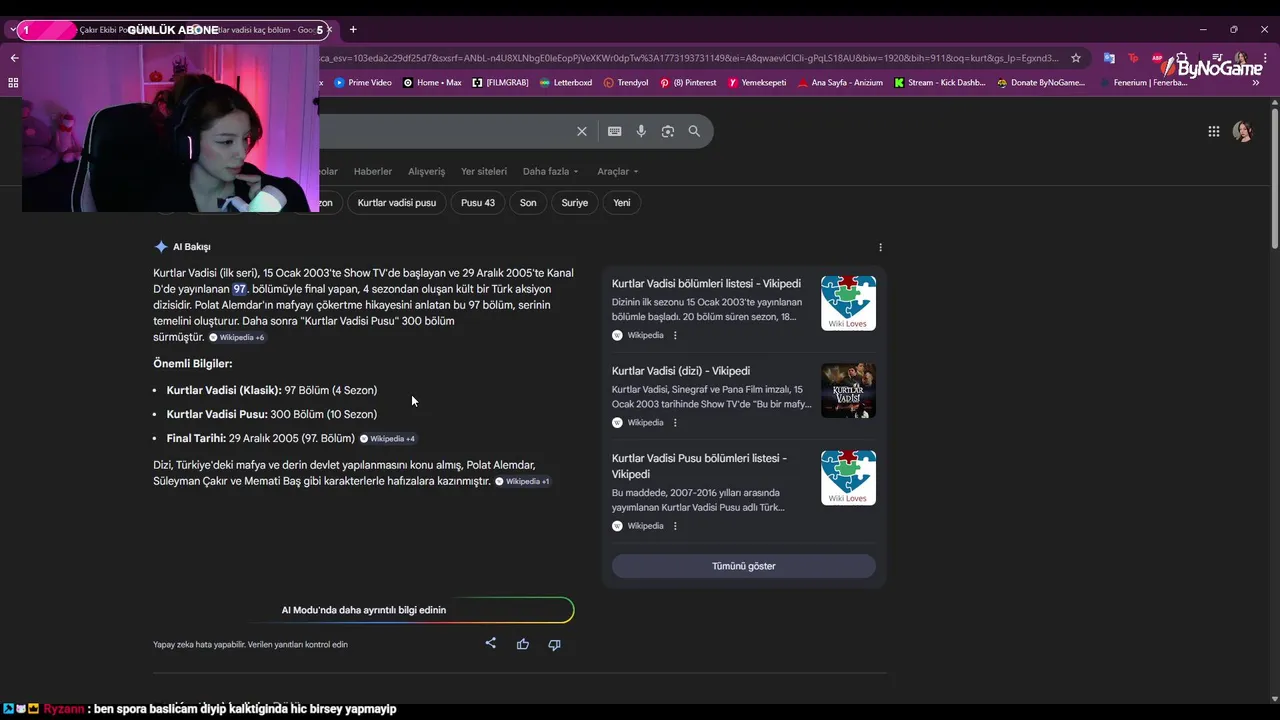Open AI overview options menu
Image resolution: width=1280 pixels, height=720 pixels.
(x=880, y=247)
